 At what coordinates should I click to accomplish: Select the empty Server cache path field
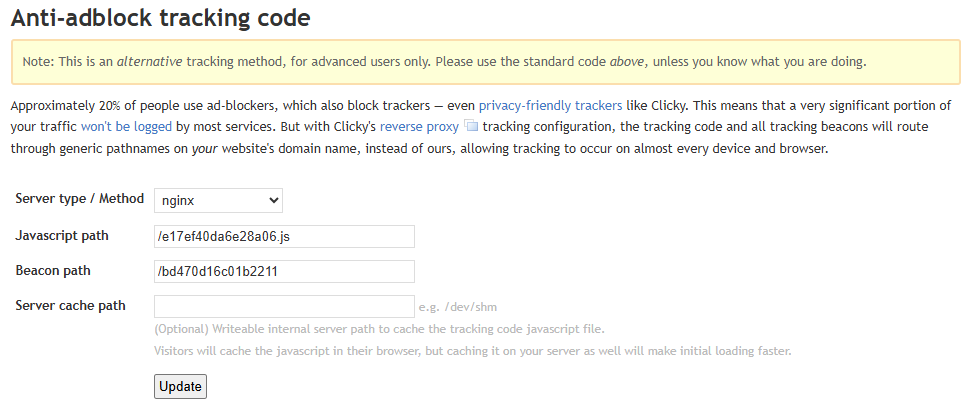coord(284,306)
